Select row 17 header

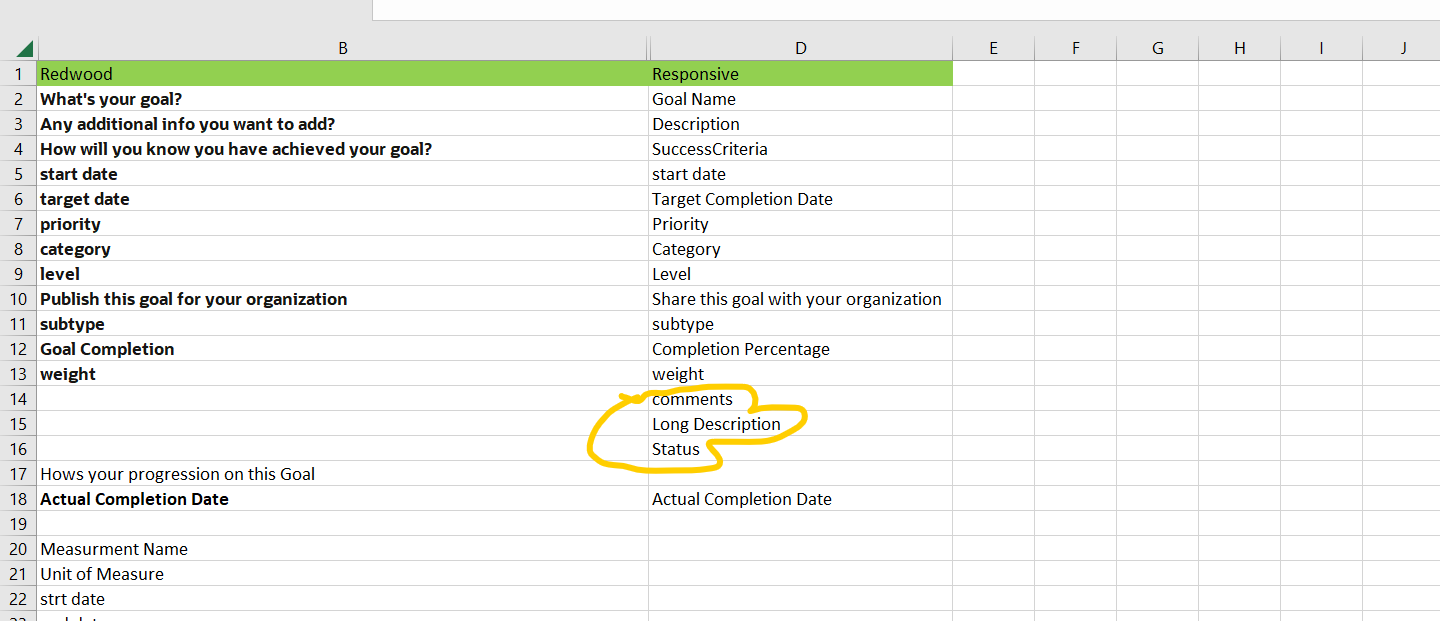coord(18,473)
